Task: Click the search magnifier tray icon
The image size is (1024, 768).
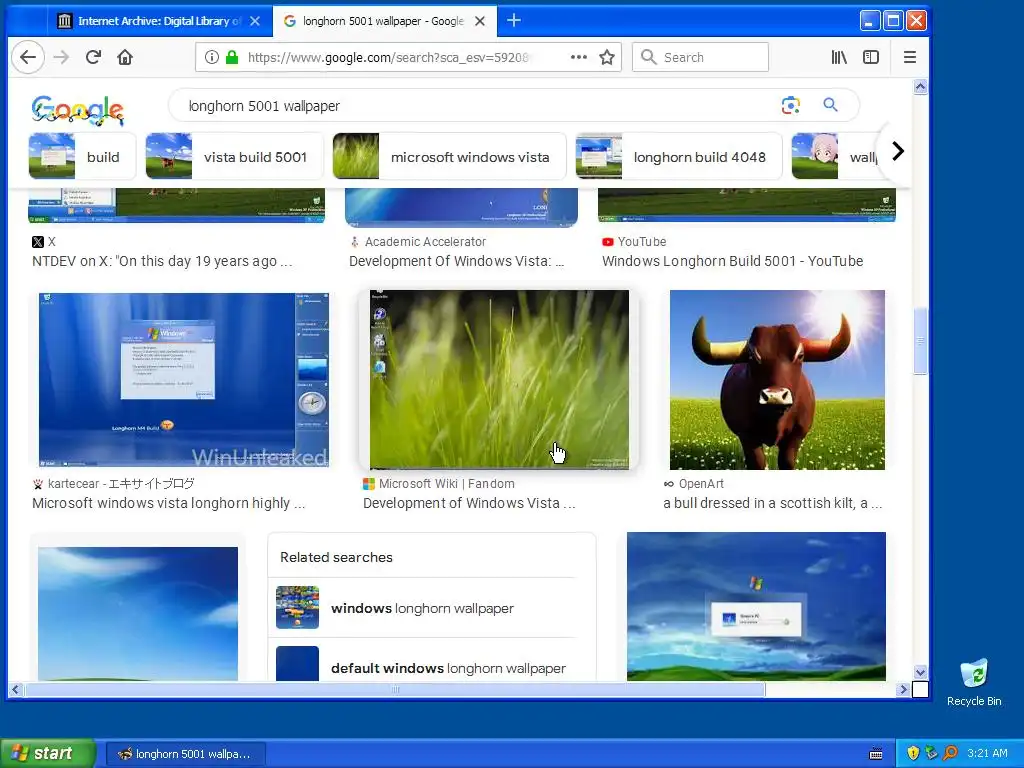Action: point(950,753)
